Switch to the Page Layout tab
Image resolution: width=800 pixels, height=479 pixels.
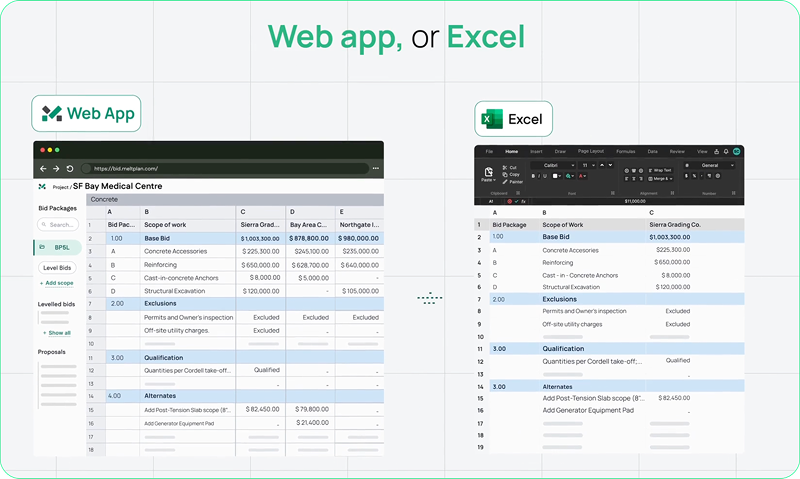coord(591,151)
